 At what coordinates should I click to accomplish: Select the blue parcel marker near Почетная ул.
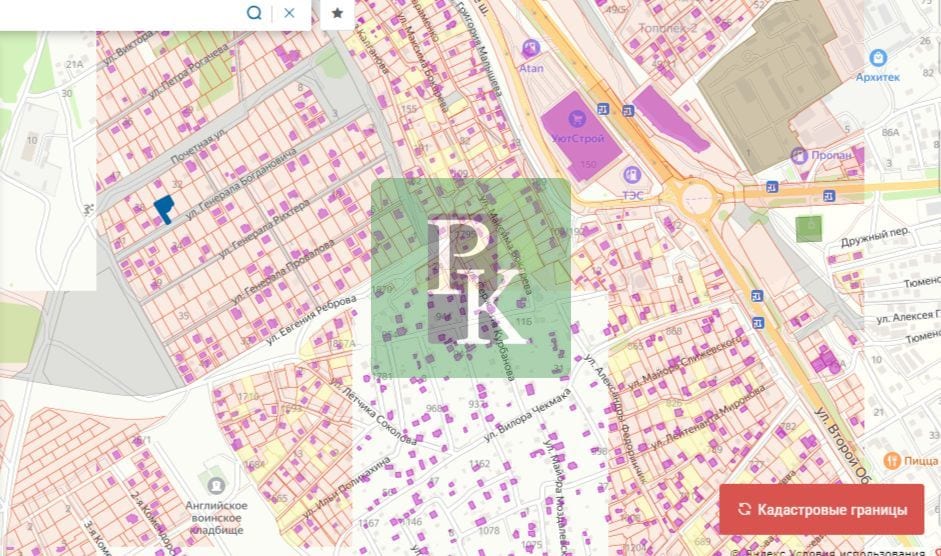pyautogui.click(x=164, y=210)
